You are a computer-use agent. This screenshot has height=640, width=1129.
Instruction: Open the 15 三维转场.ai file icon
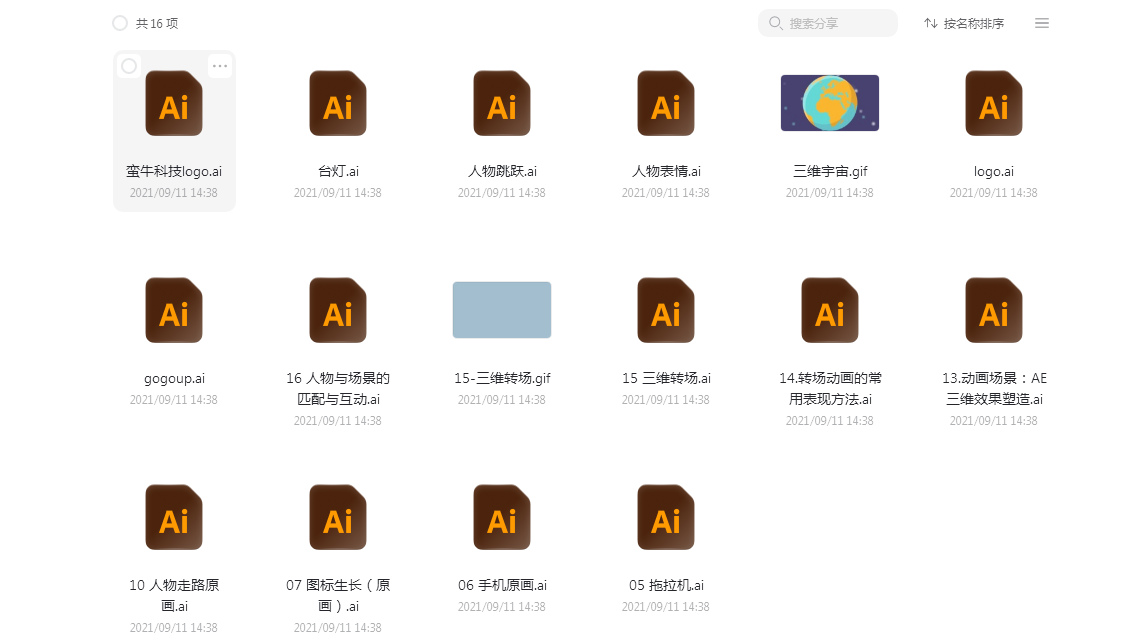(x=666, y=310)
